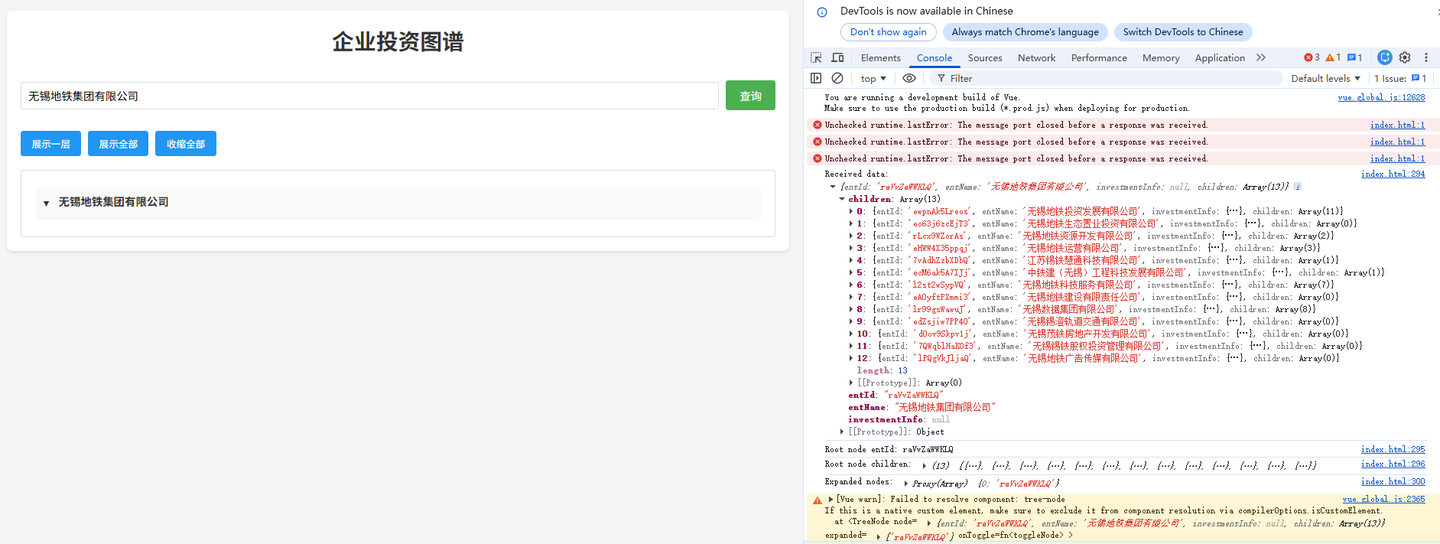The width and height of the screenshot is (1440, 544).
Task: Expand child 6 无锡地铁科技服务有限公司
Action: click(x=851, y=285)
